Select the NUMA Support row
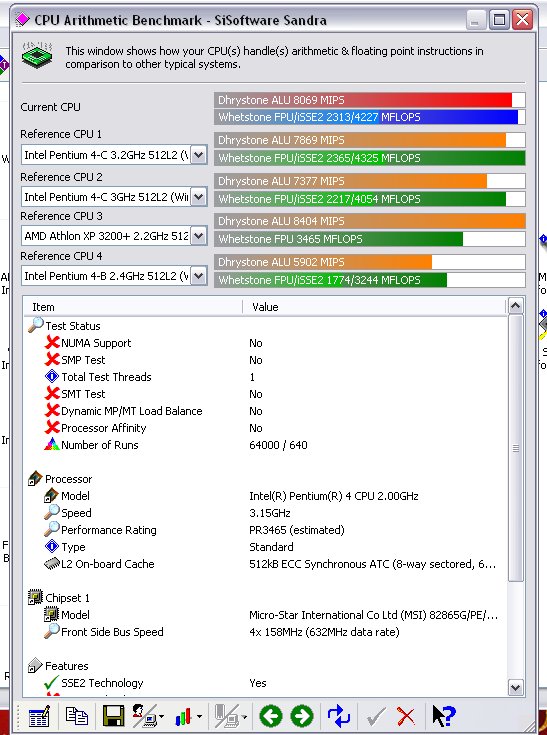This screenshot has width=547, height=735. click(266, 343)
